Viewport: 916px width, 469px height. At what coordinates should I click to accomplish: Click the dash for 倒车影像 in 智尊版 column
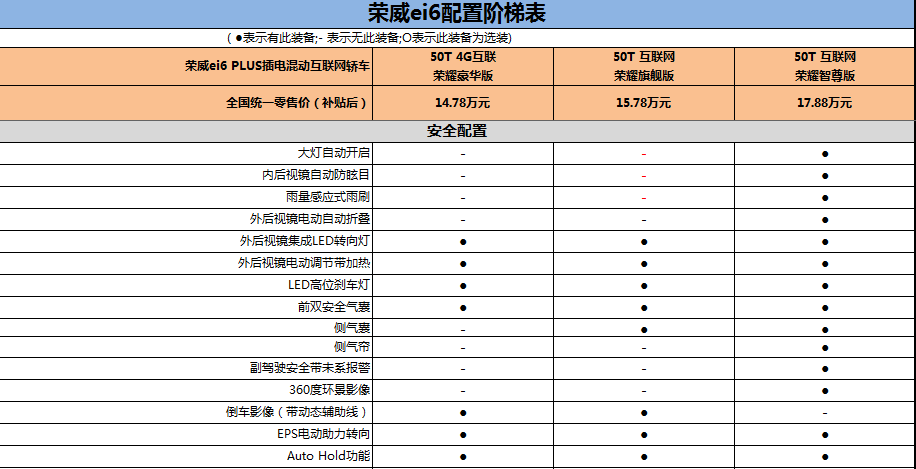(x=825, y=413)
